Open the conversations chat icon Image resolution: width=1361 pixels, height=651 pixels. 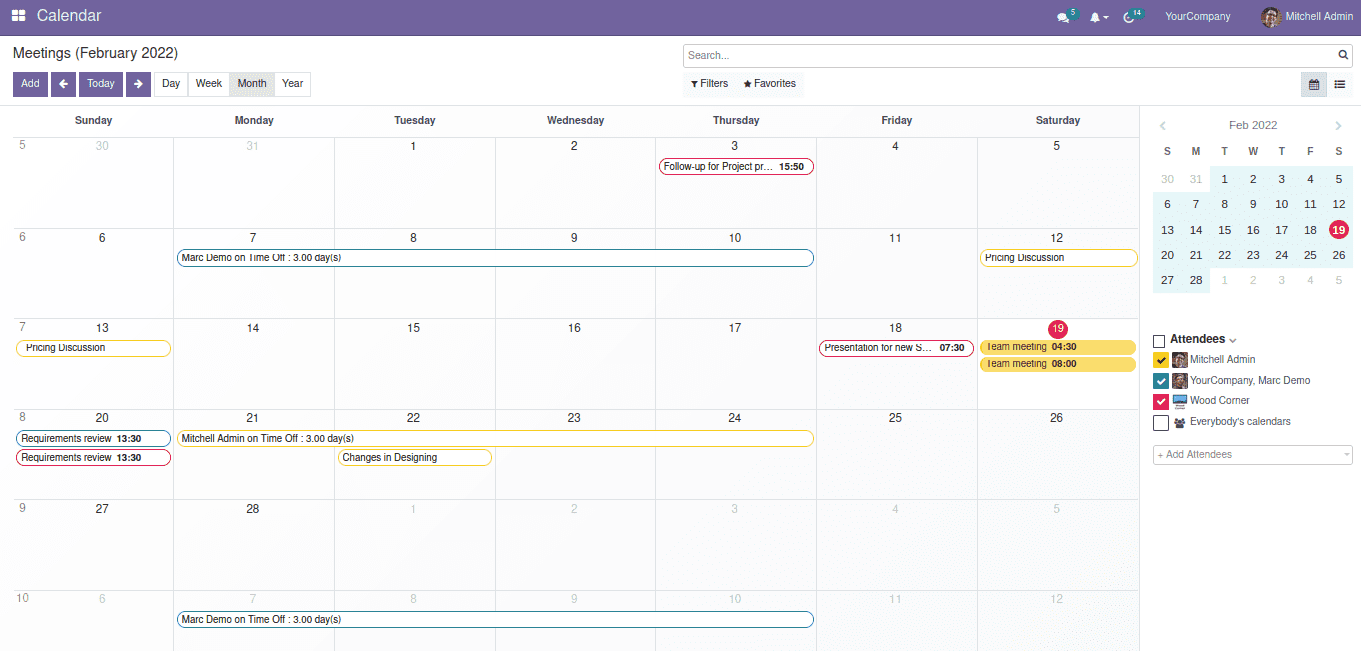click(x=1063, y=18)
